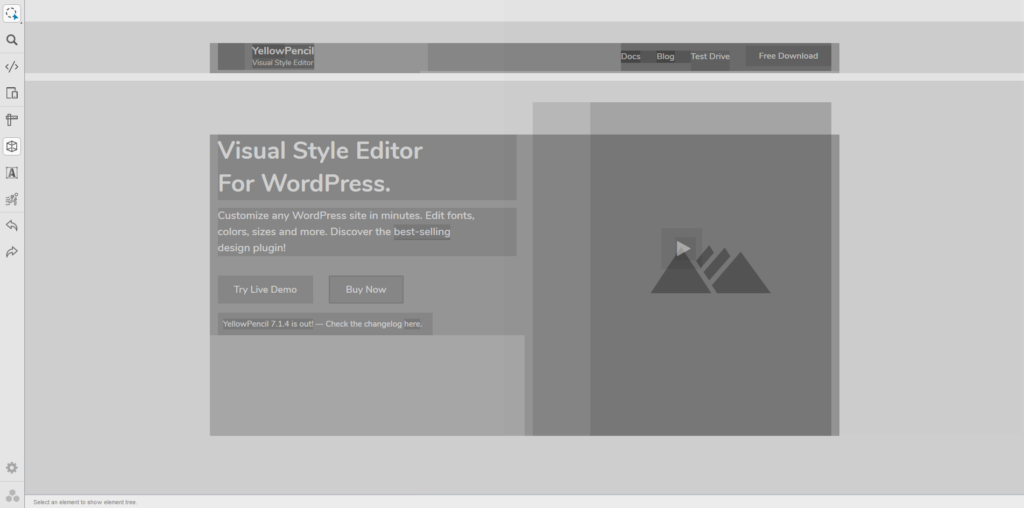Image resolution: width=1024 pixels, height=508 pixels.
Task: Open the YellowPencil 7.1.4 changelog link
Action: (325, 324)
